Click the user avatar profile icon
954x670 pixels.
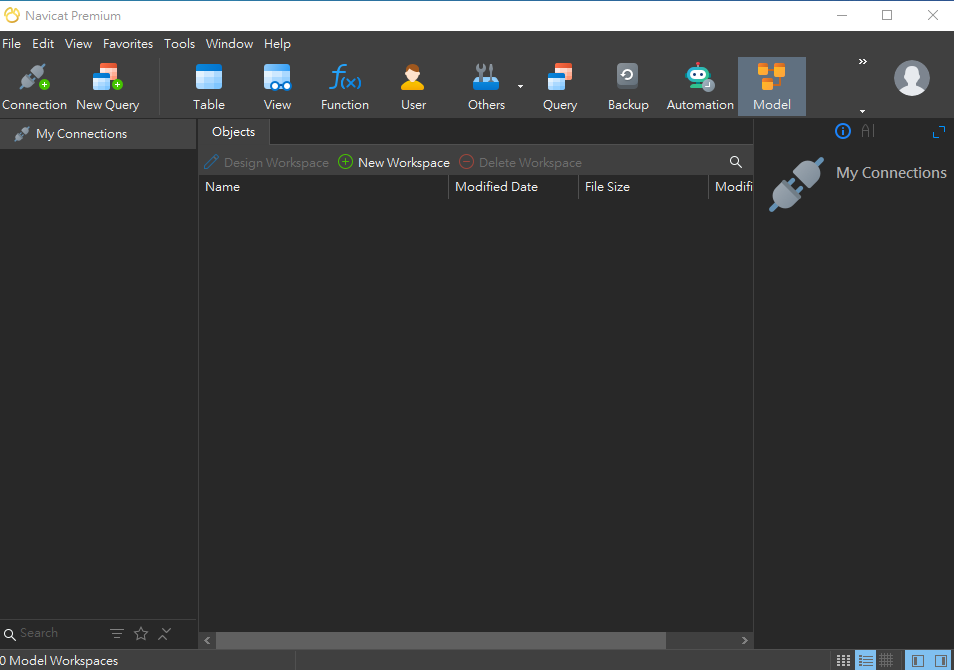tap(911, 78)
